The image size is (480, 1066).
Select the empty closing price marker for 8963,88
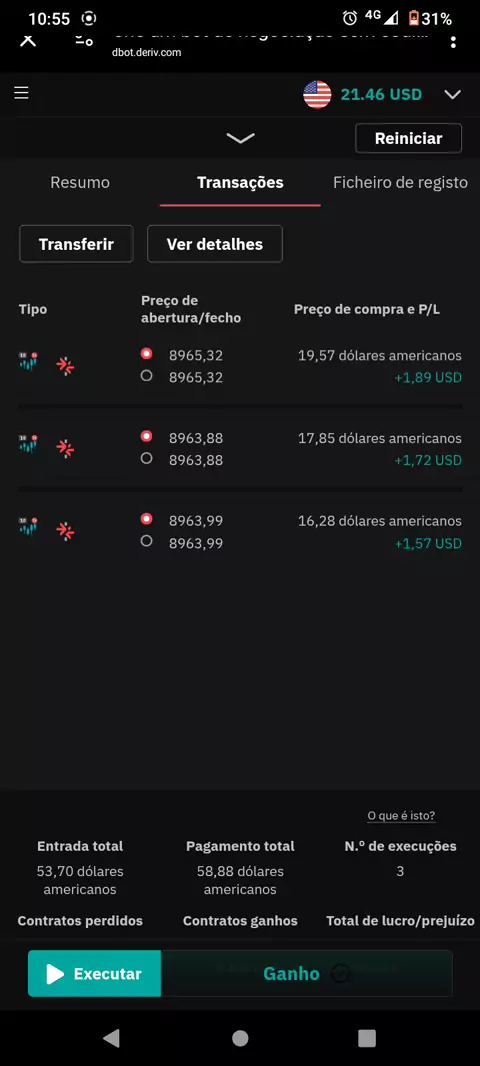146,459
